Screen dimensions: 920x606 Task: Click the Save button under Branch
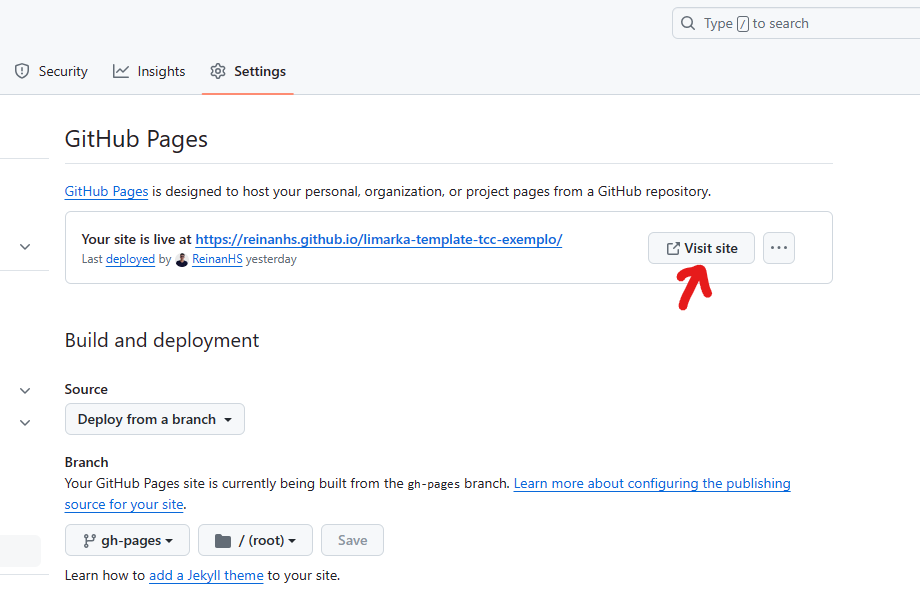coord(352,540)
